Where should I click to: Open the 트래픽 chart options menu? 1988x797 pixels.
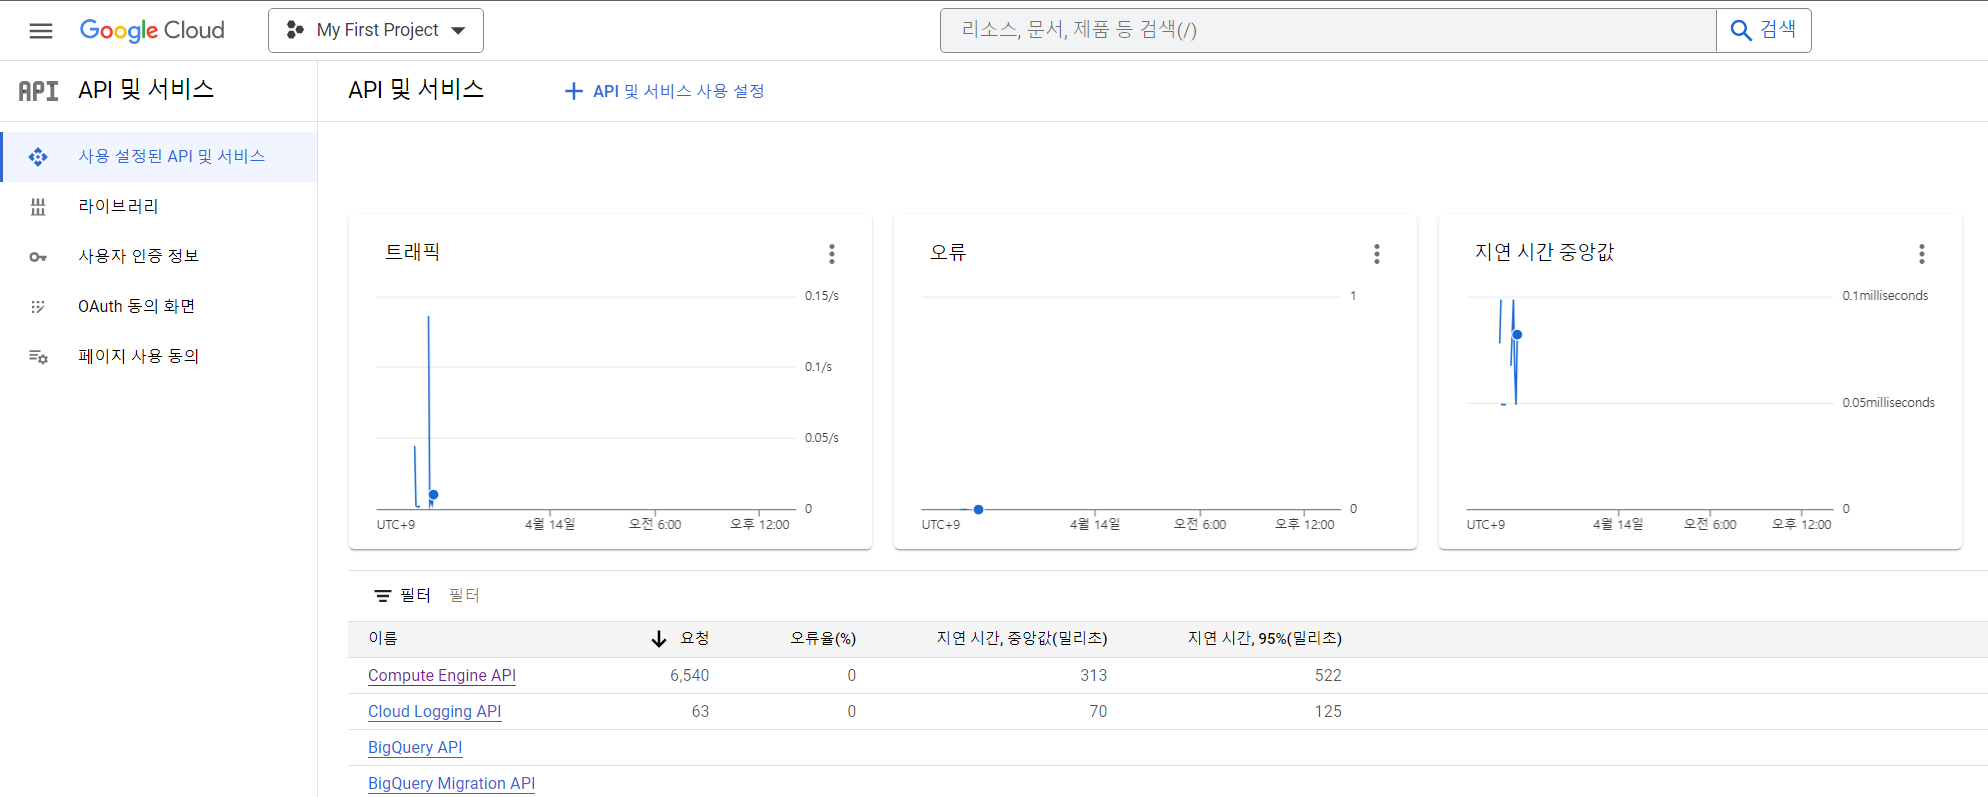coord(832,254)
